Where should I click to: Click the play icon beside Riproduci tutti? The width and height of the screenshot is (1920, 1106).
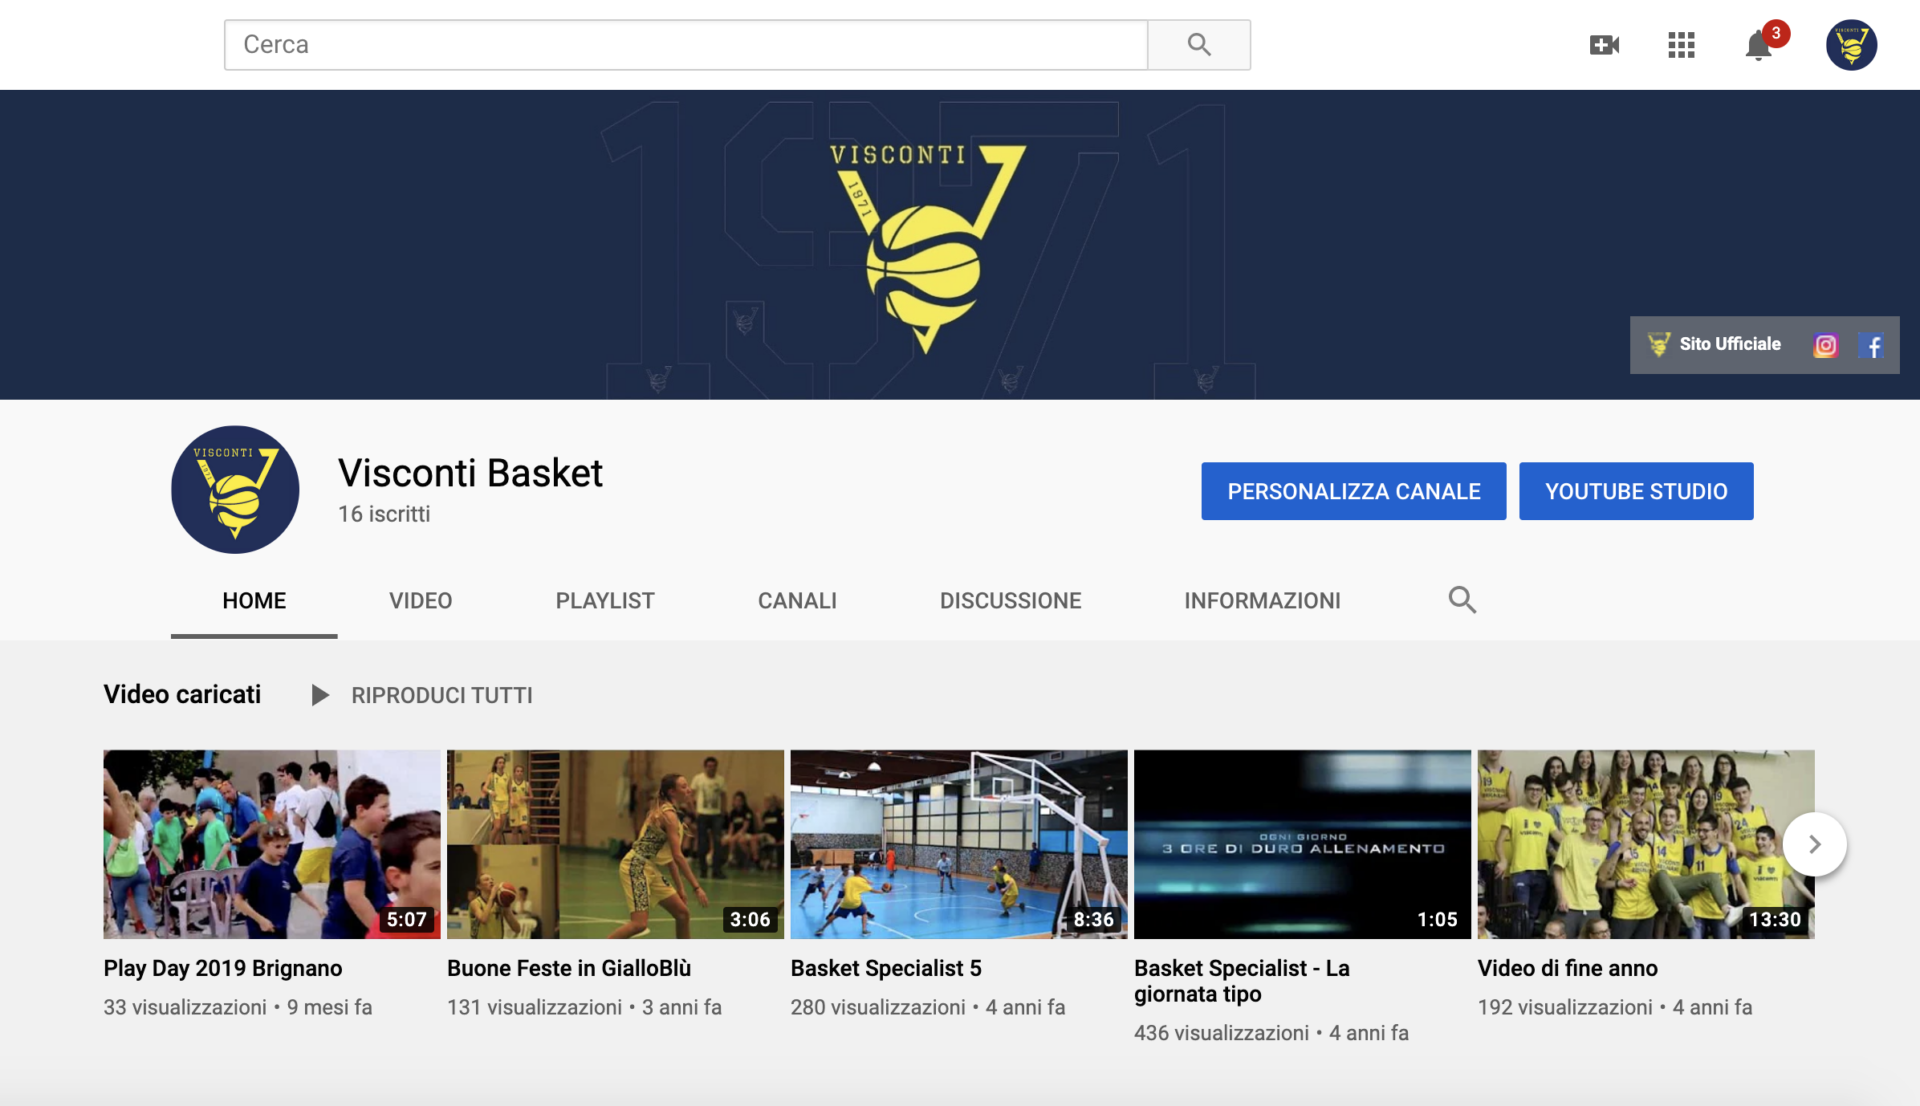[319, 695]
